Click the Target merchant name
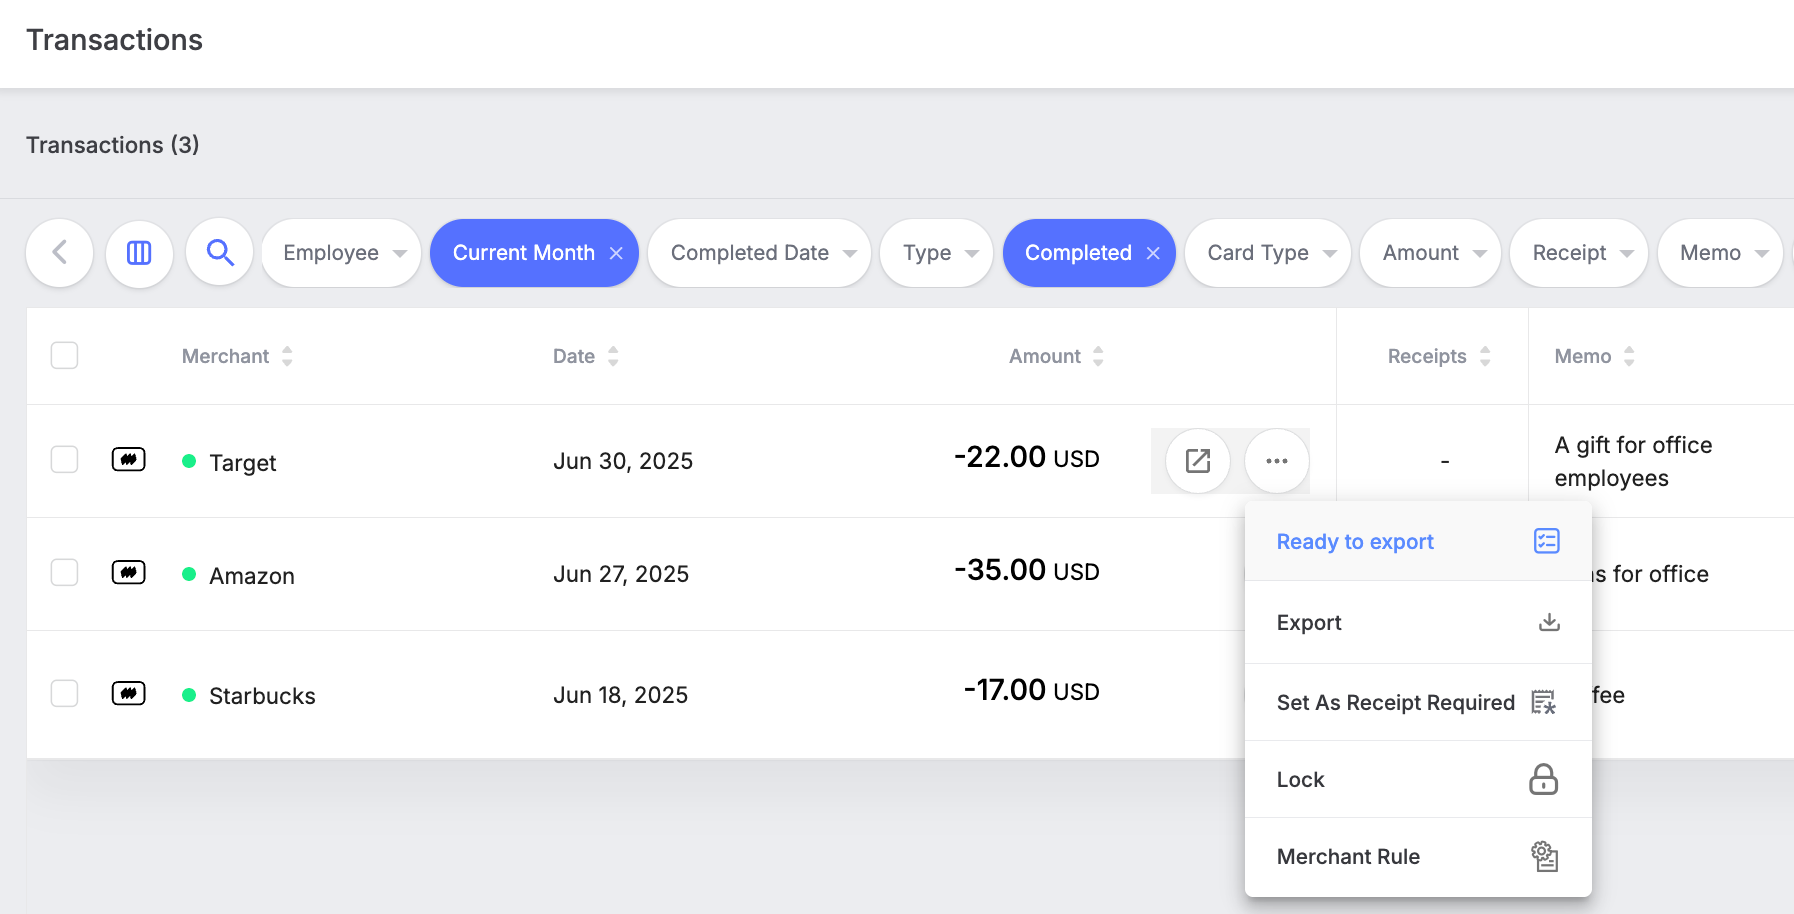The image size is (1794, 914). point(243,462)
